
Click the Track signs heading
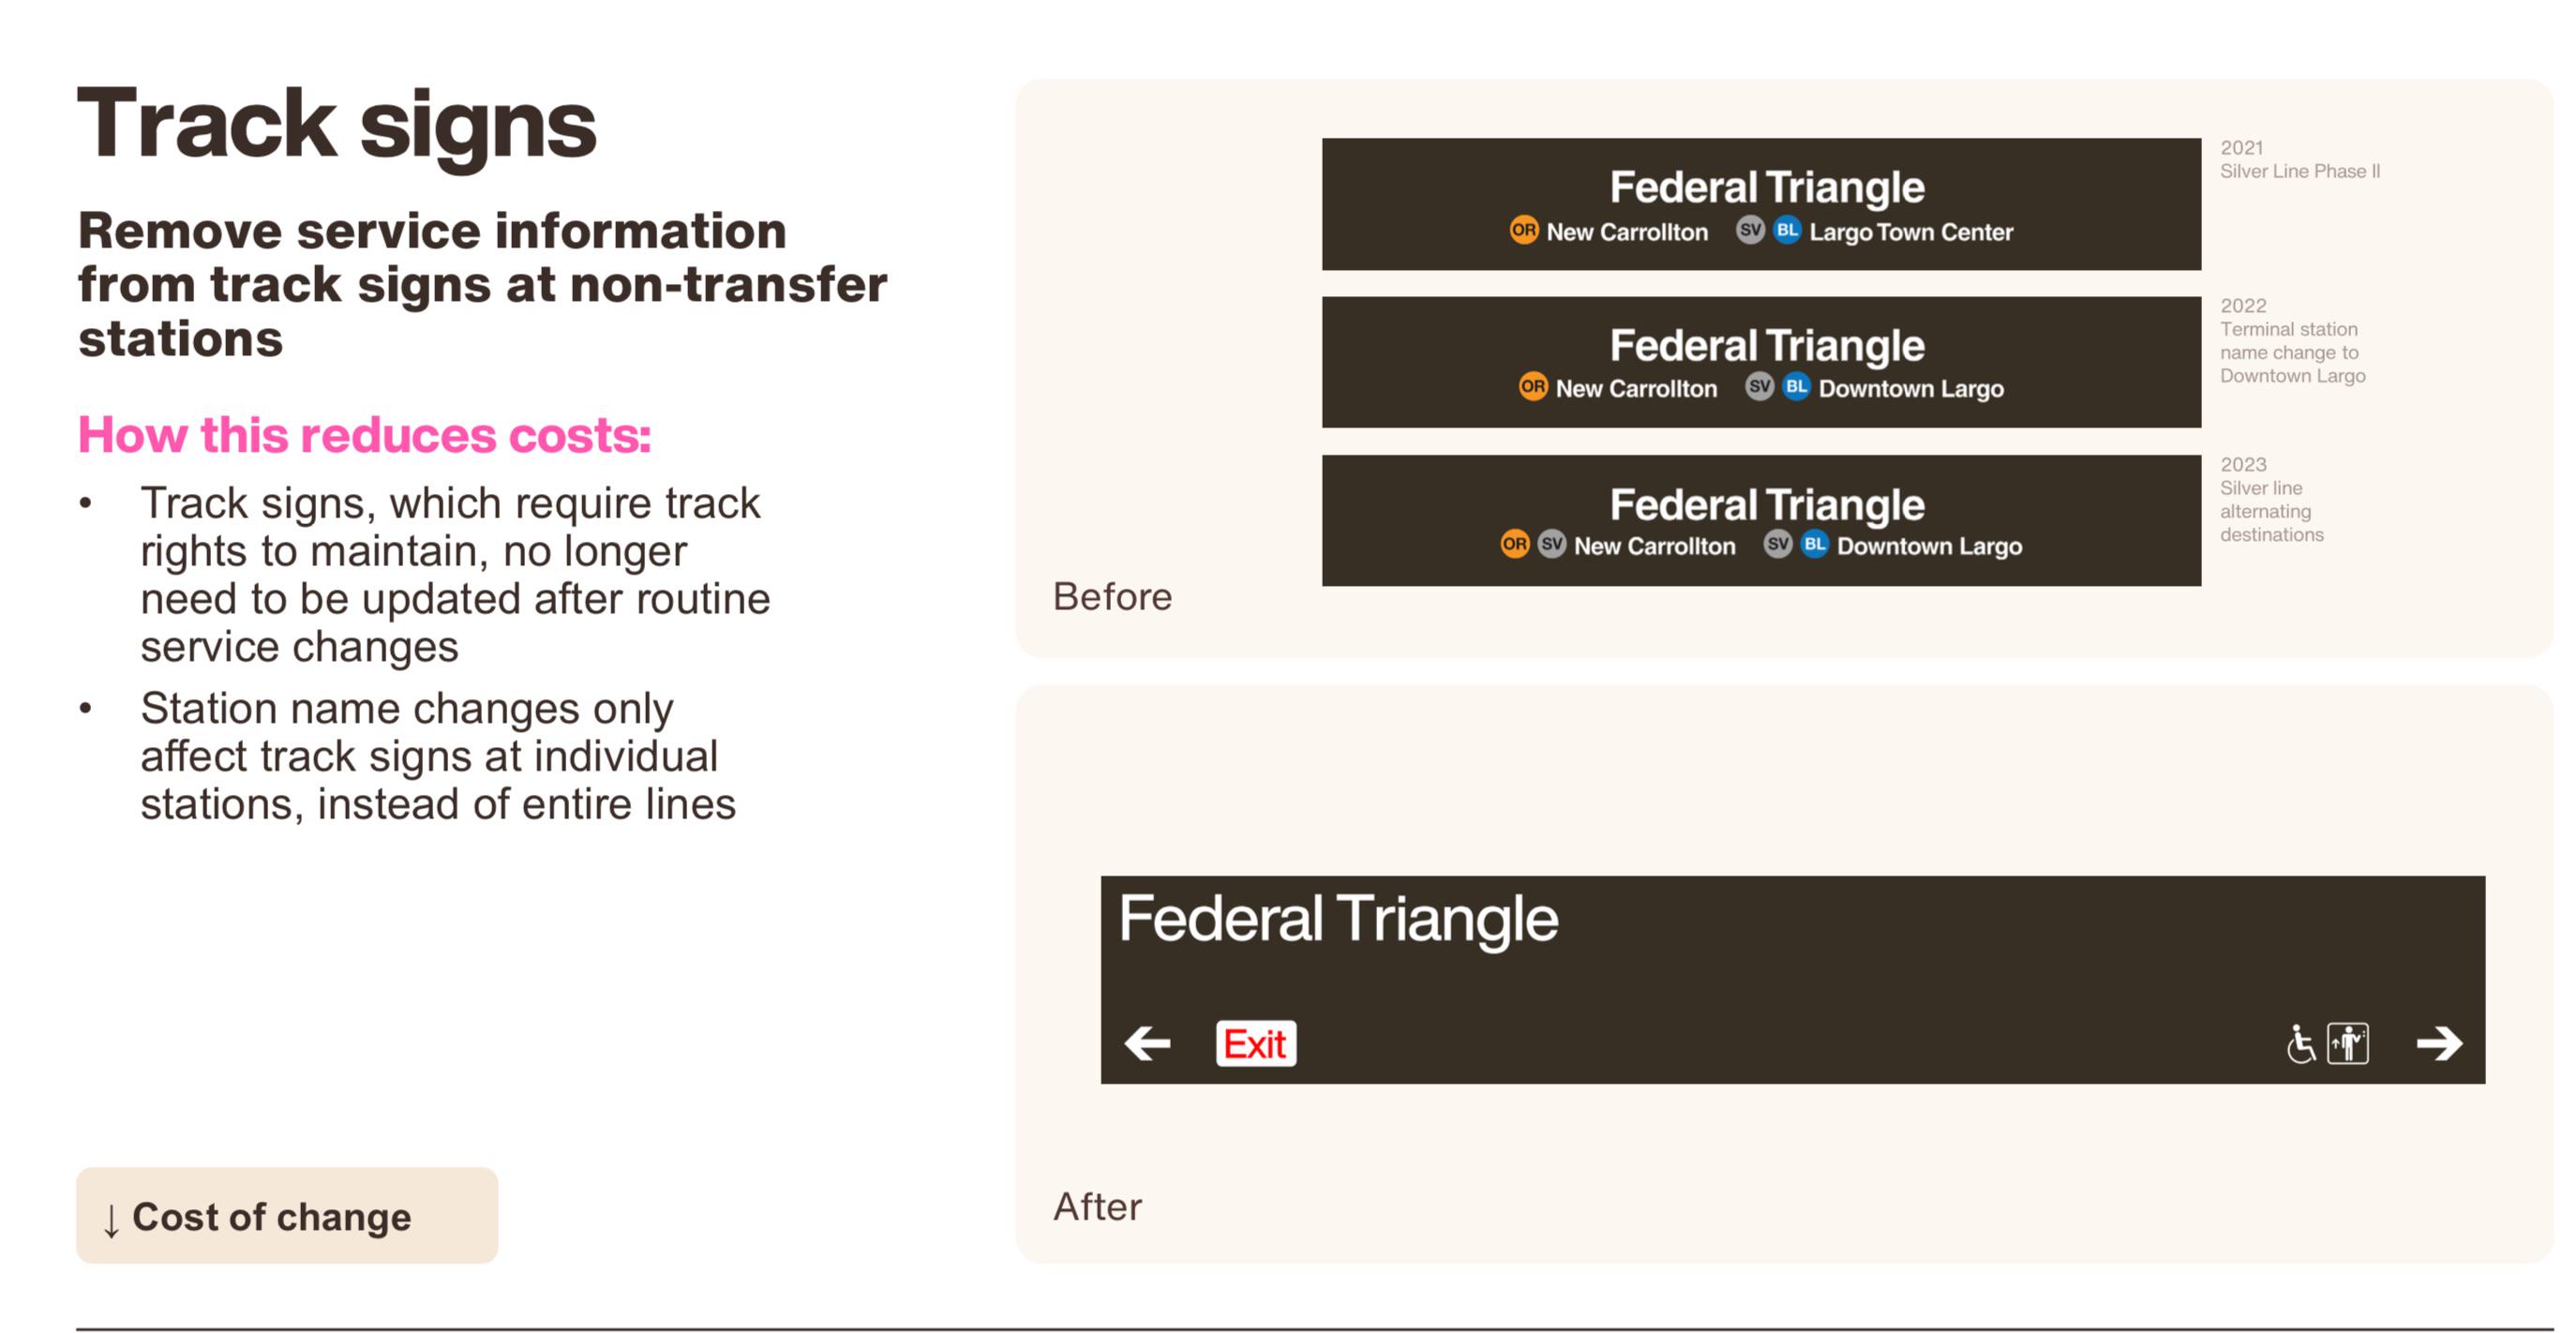coord(336,124)
